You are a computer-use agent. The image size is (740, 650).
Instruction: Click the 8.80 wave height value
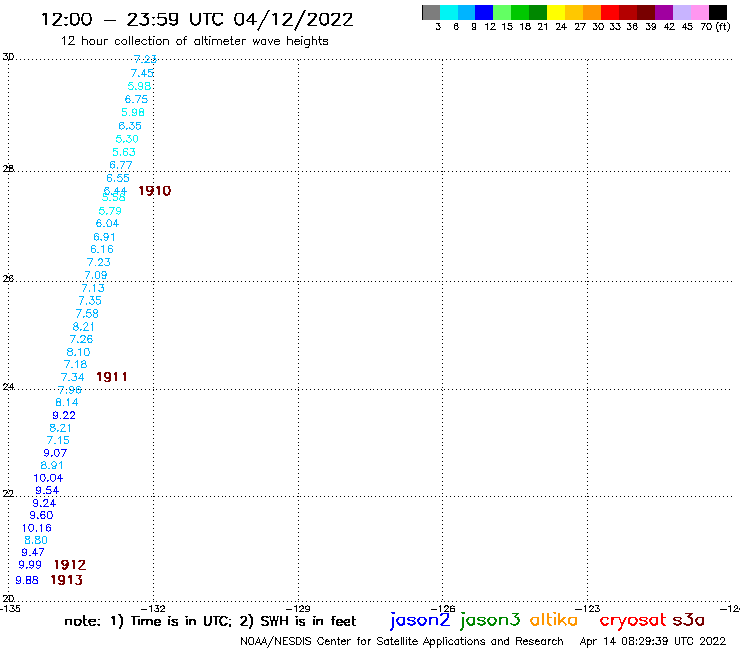(x=36, y=540)
